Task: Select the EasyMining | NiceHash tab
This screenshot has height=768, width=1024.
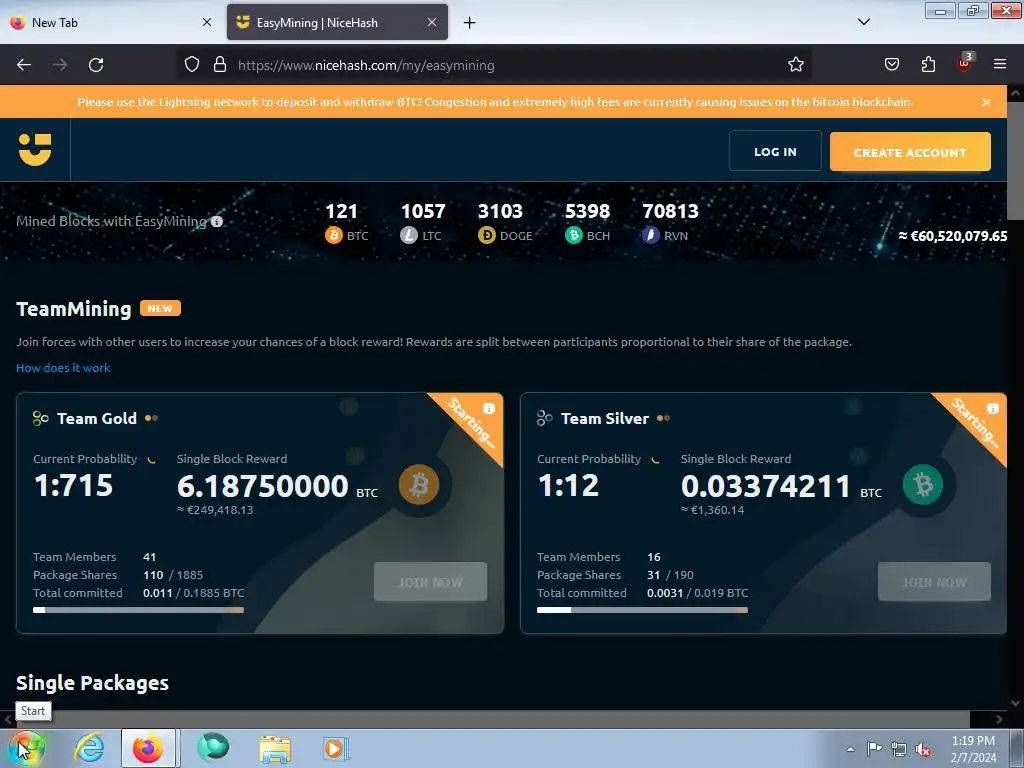Action: coord(337,22)
